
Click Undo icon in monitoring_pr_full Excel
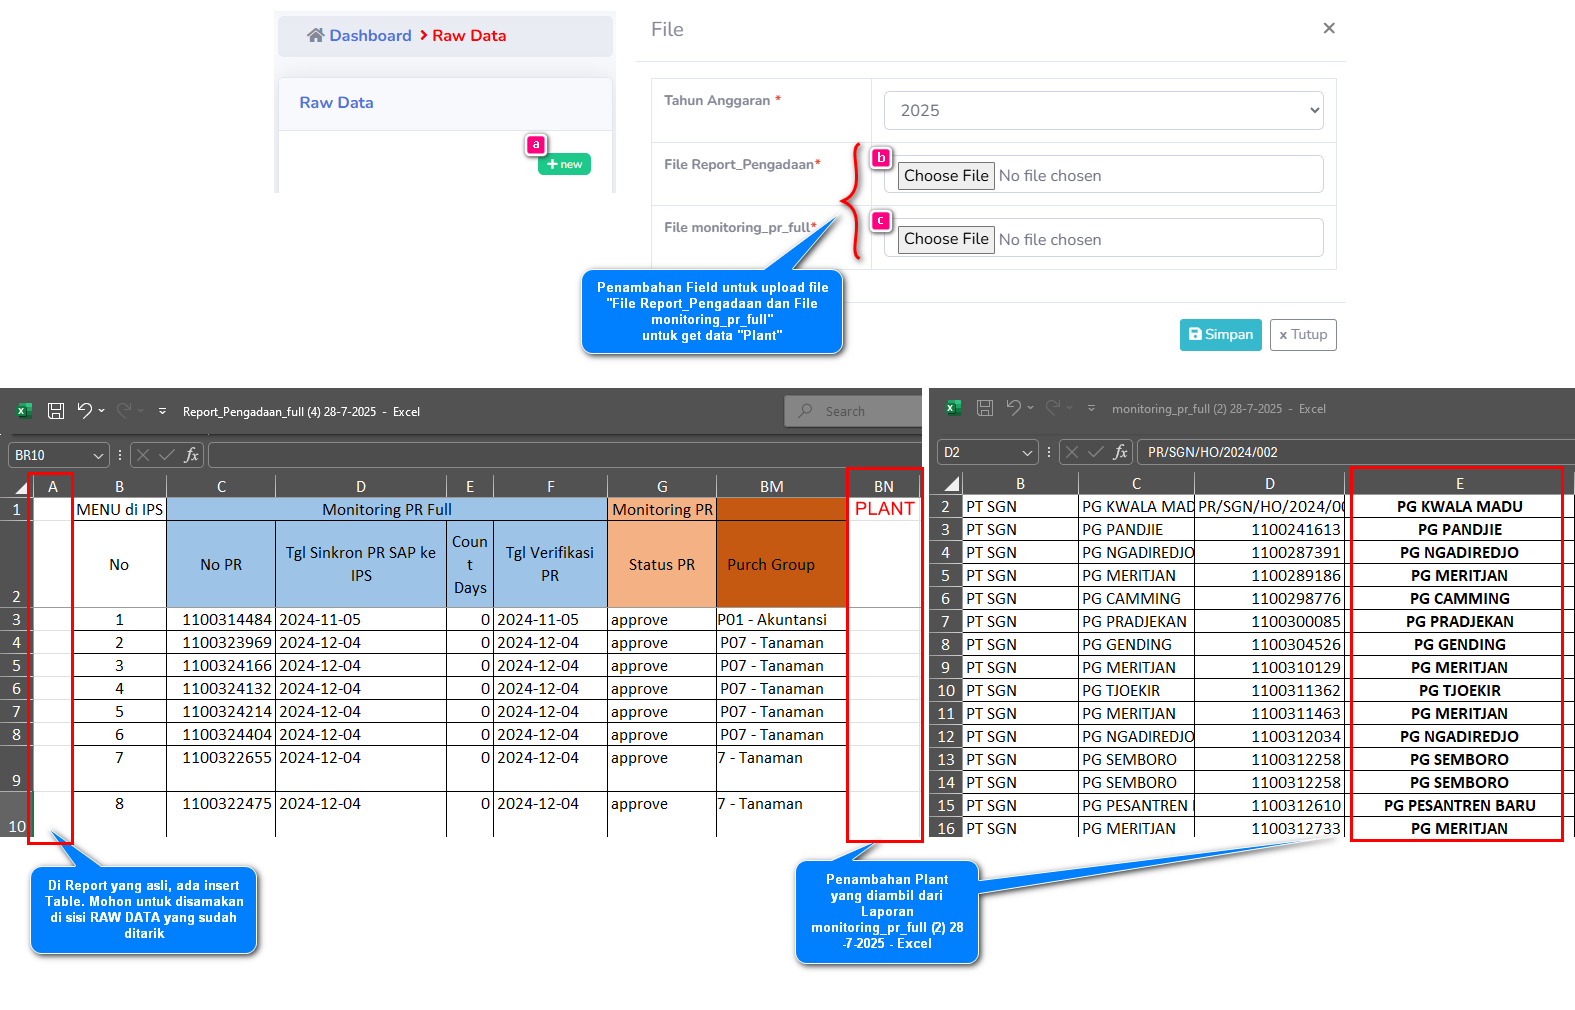[x=1013, y=408]
